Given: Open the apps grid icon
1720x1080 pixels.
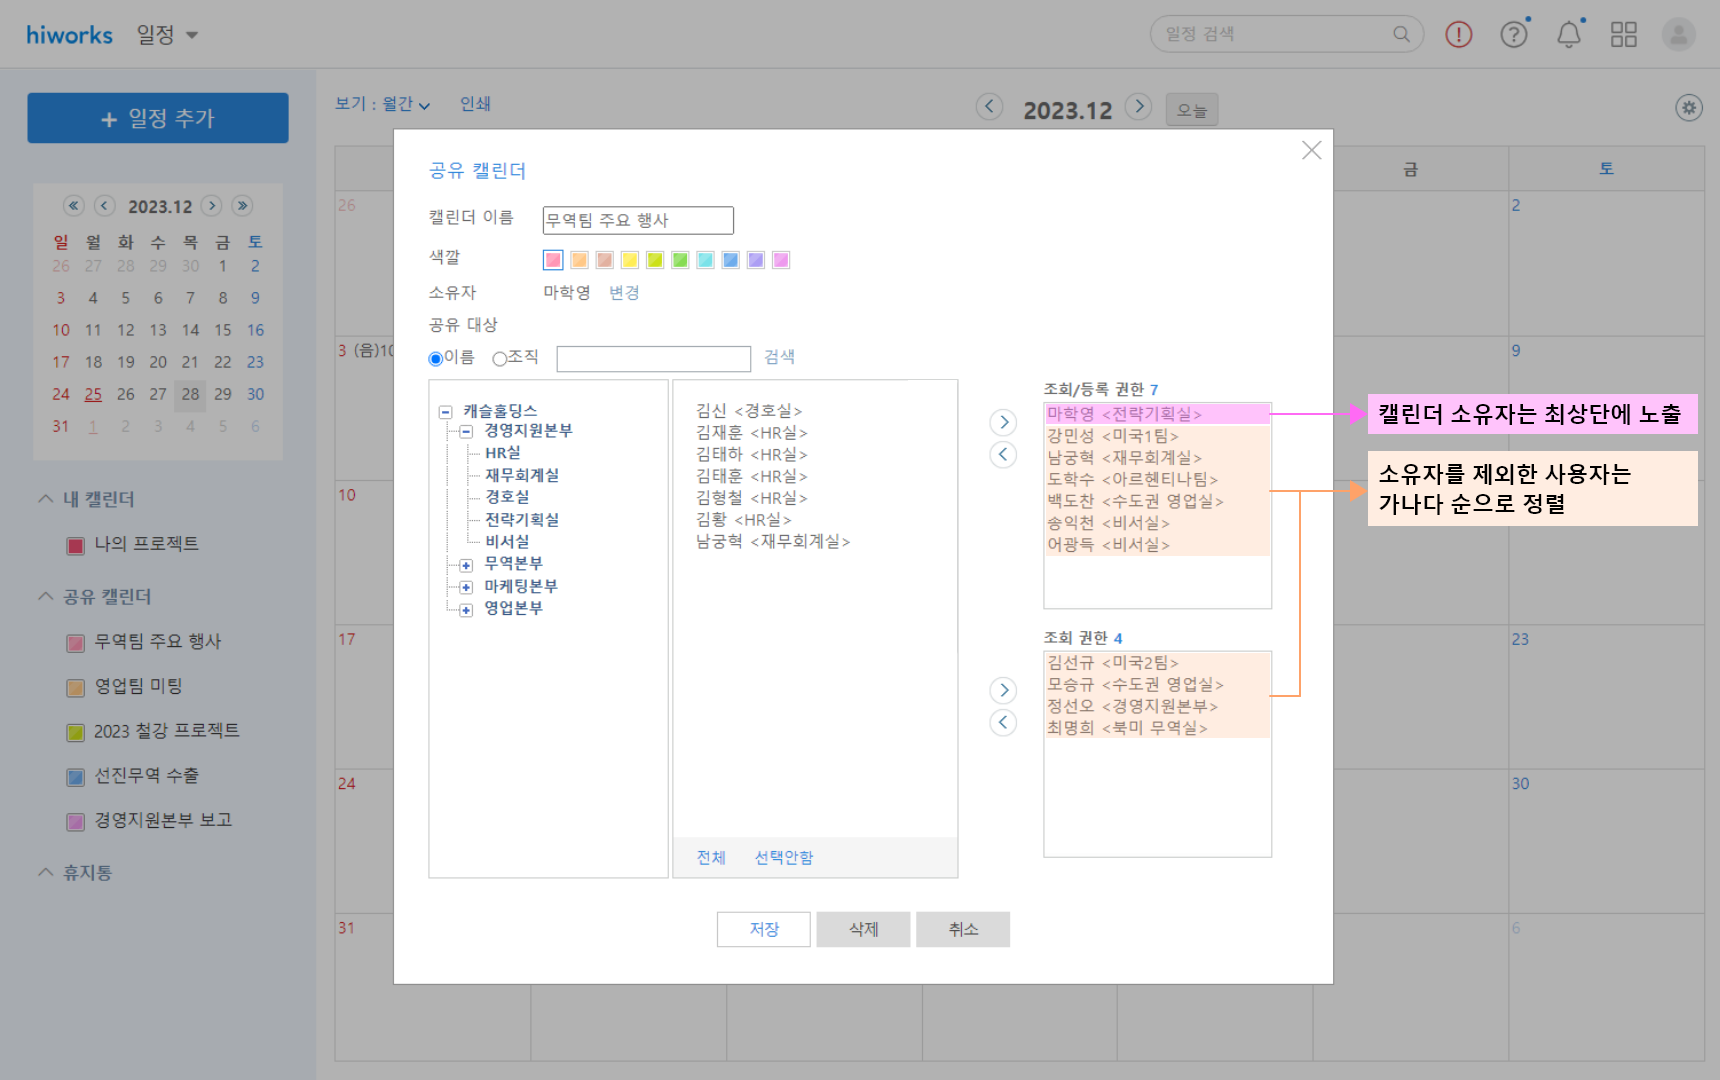Looking at the screenshot, I should point(1624,35).
